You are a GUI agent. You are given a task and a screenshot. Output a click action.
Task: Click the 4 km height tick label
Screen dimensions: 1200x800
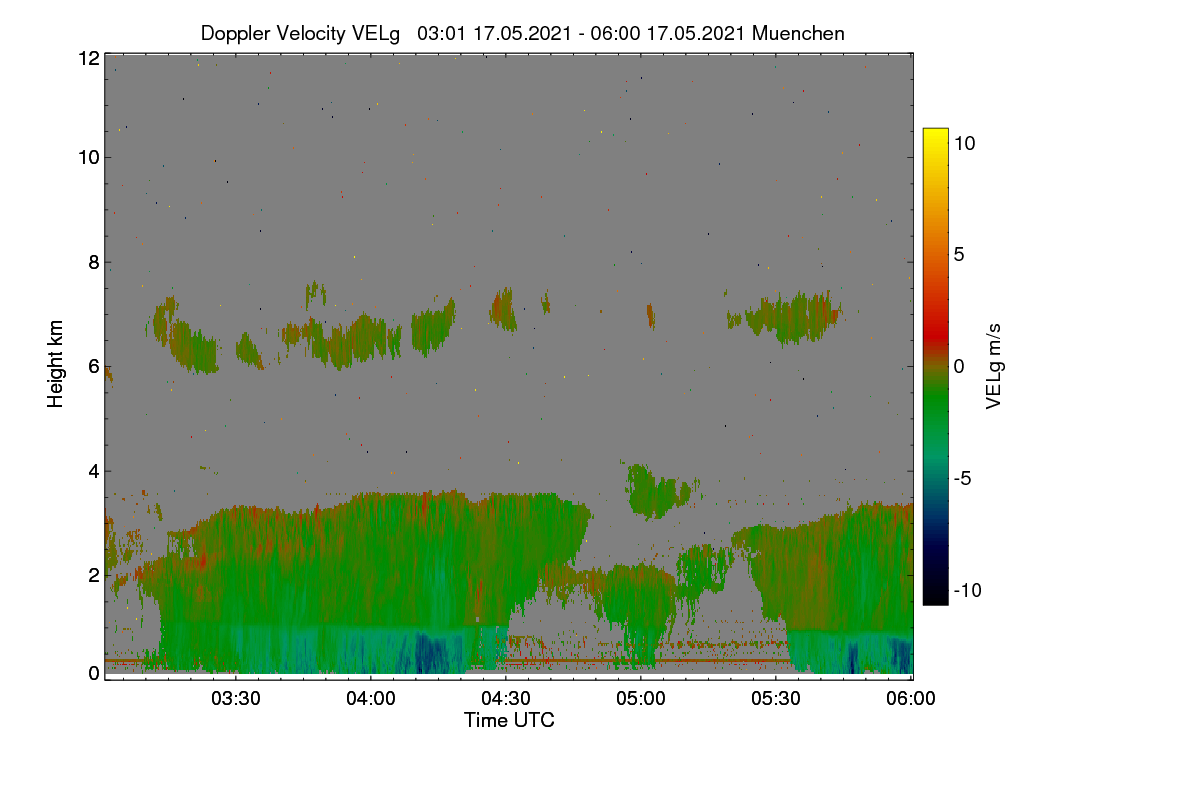pos(93,471)
